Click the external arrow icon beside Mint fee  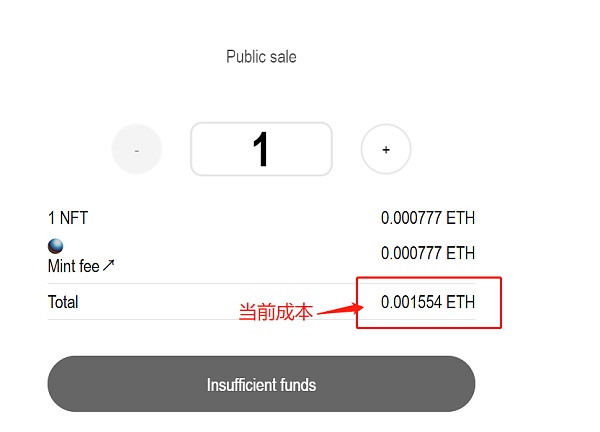tap(110, 266)
